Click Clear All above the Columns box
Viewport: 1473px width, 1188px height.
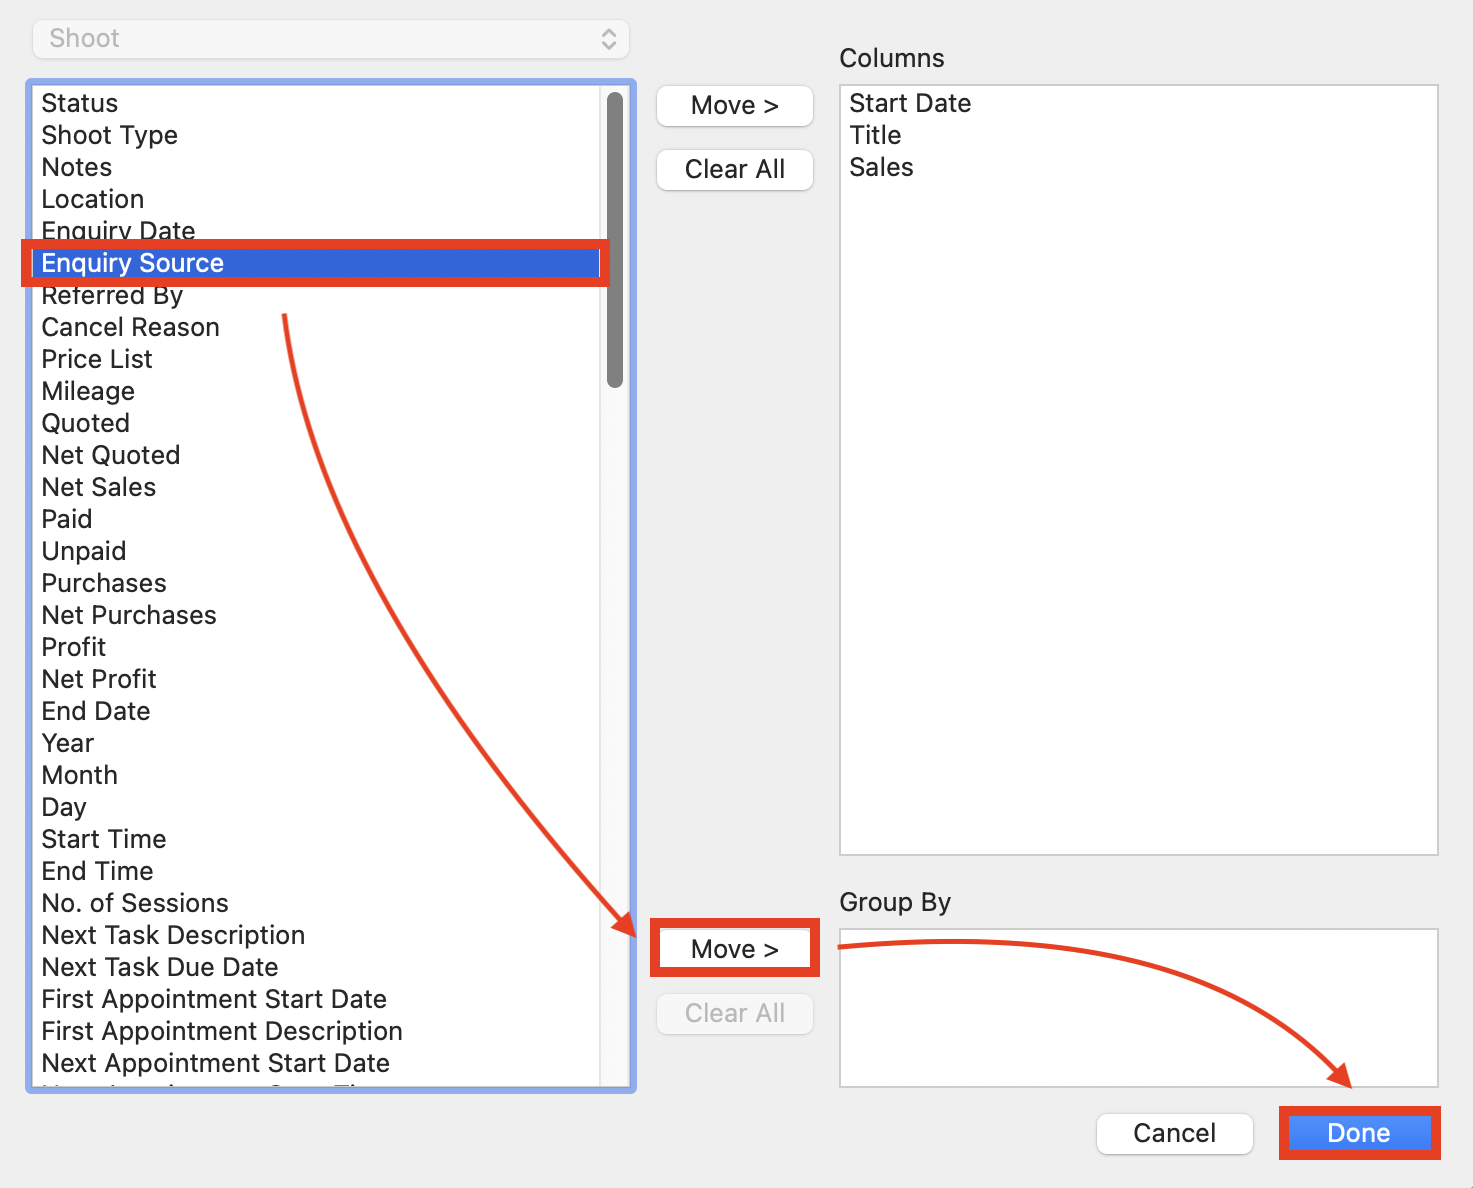click(735, 169)
